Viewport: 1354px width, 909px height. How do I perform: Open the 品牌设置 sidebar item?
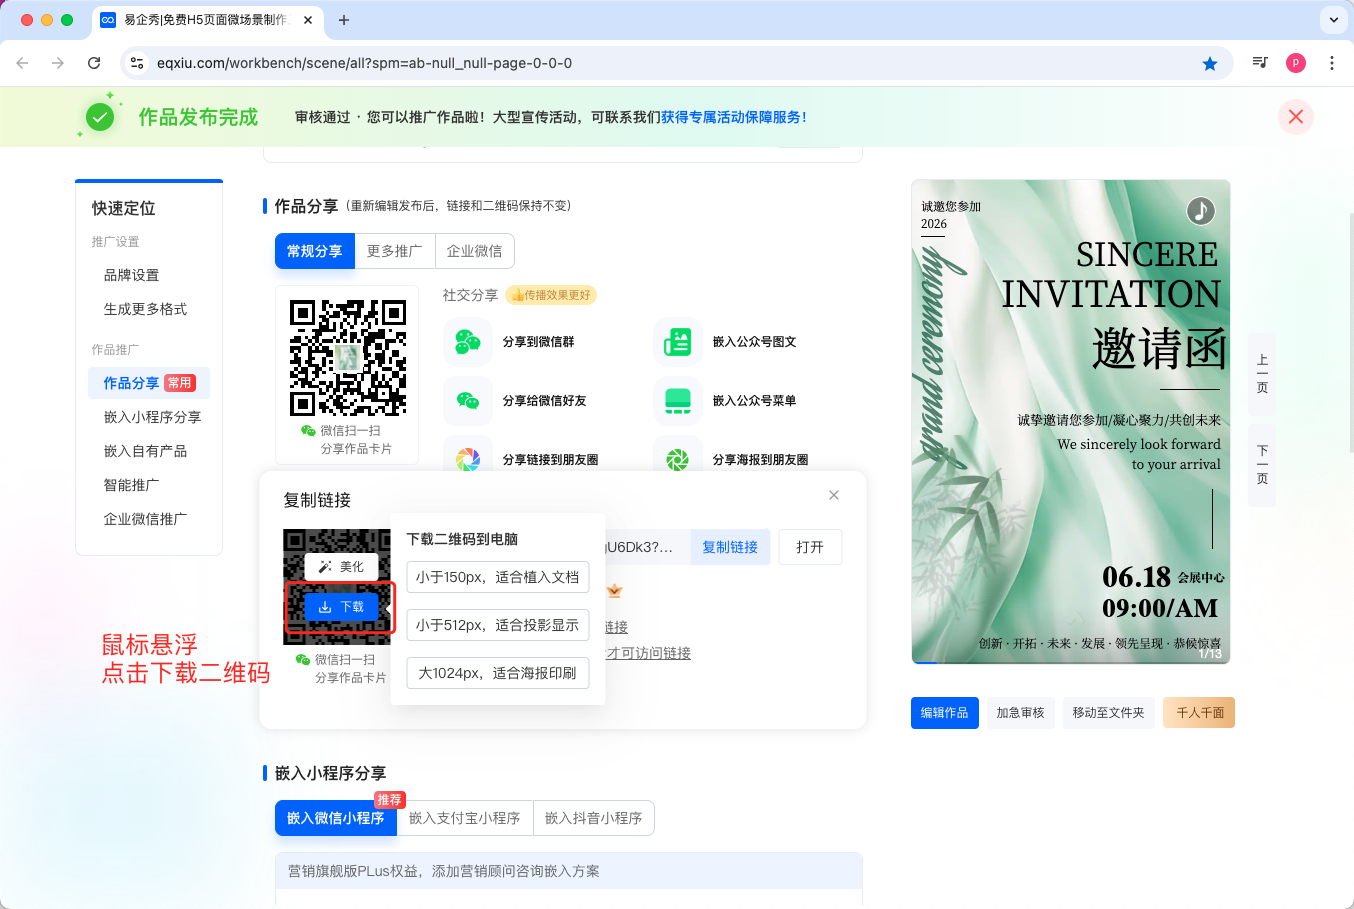coord(131,275)
